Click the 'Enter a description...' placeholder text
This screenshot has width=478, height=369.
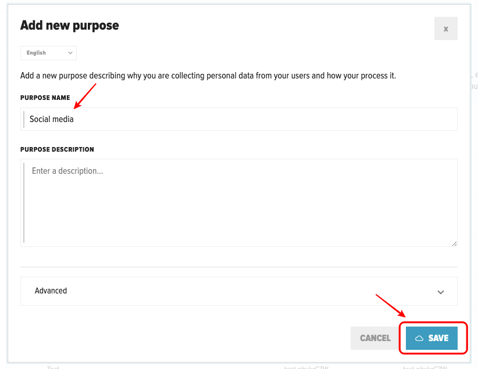coord(67,171)
